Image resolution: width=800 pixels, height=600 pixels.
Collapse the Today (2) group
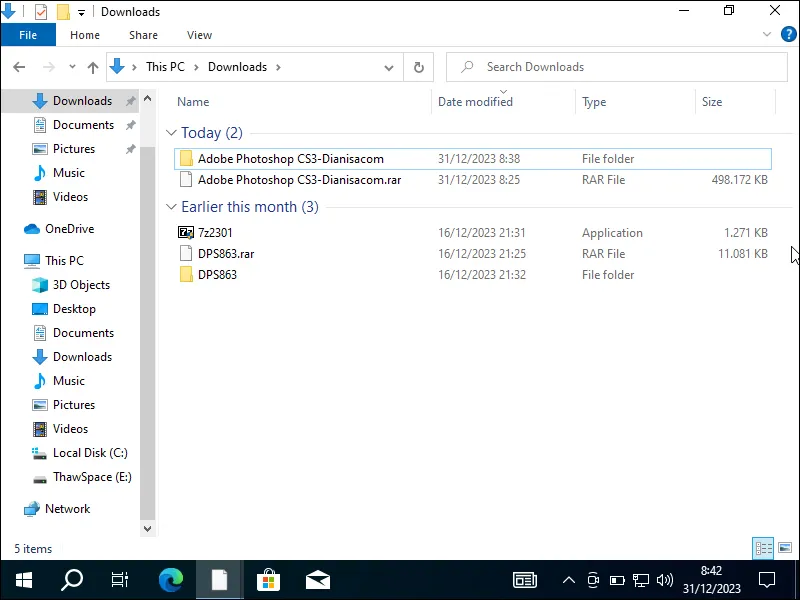(x=172, y=133)
